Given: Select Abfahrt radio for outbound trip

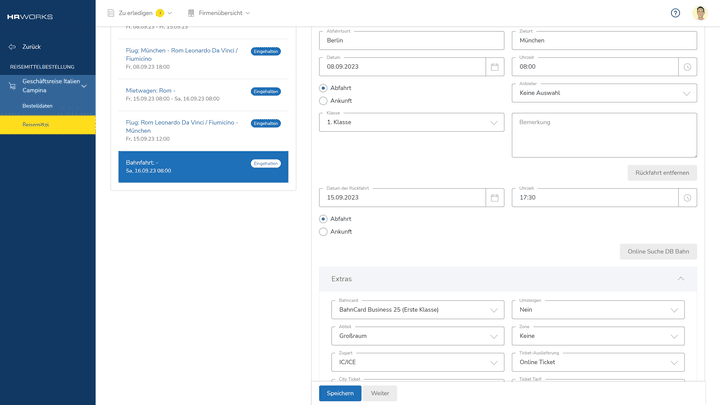Looking at the screenshot, I should click(323, 88).
